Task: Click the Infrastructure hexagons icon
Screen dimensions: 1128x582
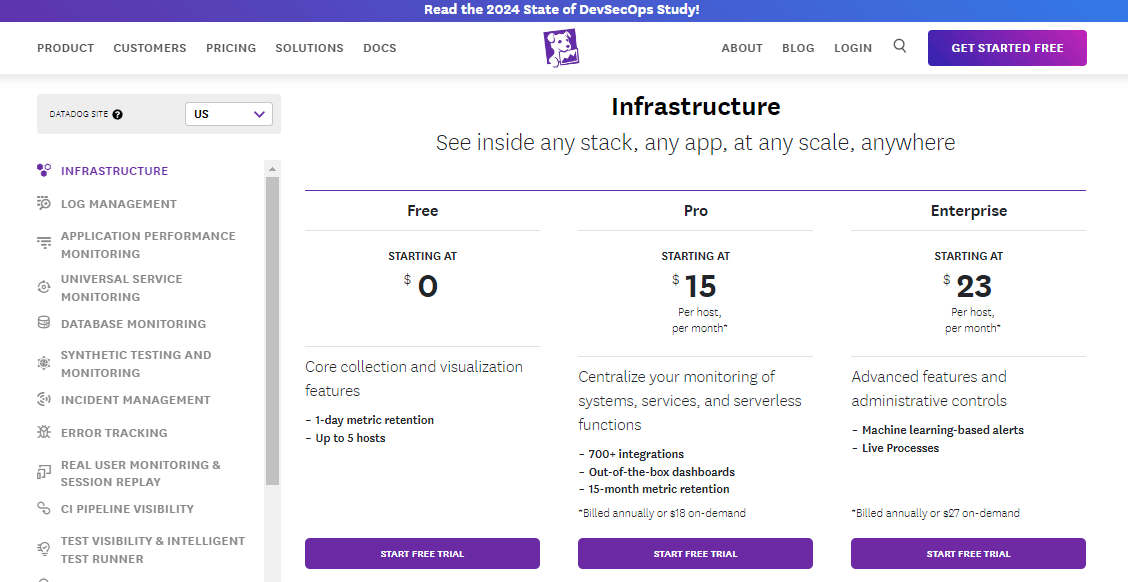Action: [x=44, y=170]
